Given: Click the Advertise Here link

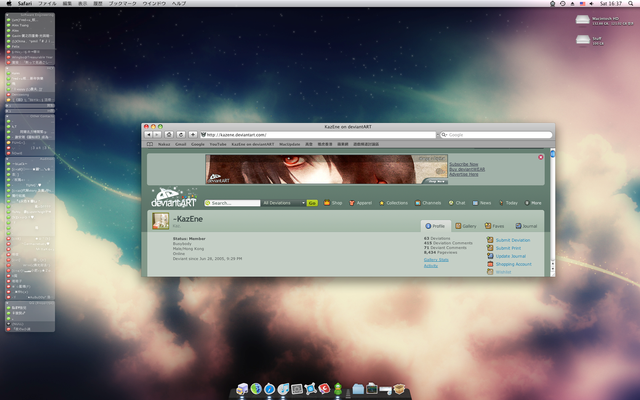Looking at the screenshot, I should click(x=464, y=174).
